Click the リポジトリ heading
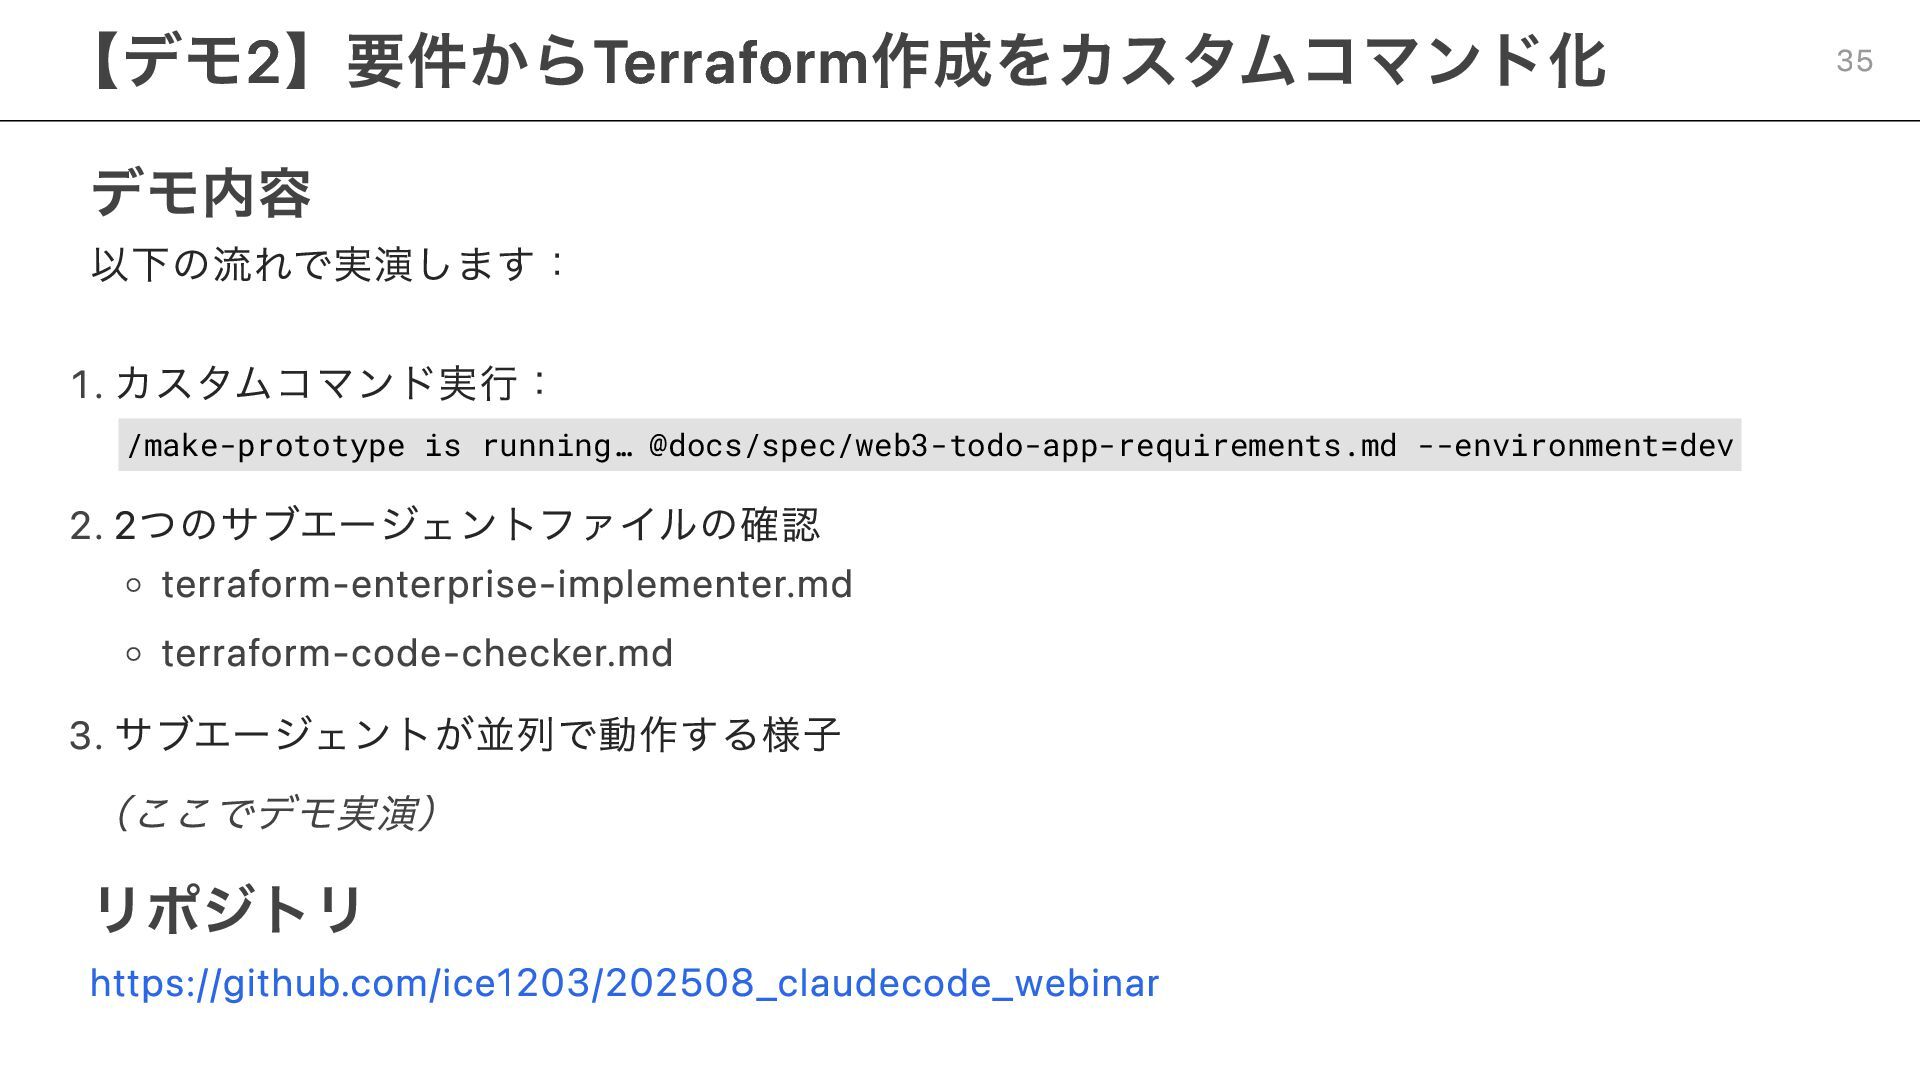The height and width of the screenshot is (1080, 1920). click(229, 909)
